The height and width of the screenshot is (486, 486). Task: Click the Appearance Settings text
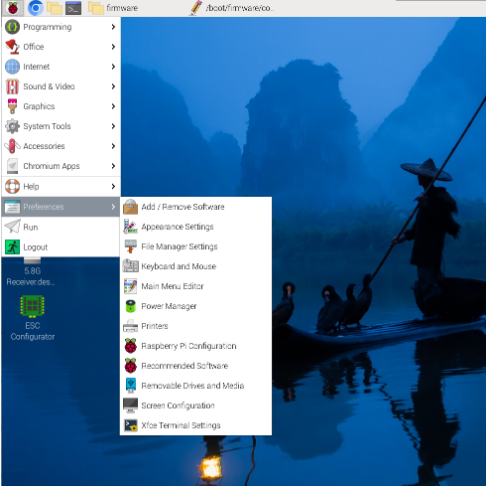(177, 227)
